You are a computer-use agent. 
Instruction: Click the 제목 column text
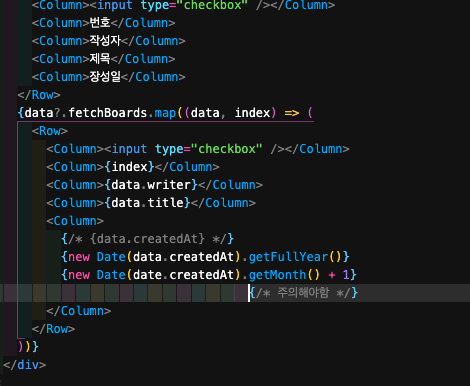(100, 59)
